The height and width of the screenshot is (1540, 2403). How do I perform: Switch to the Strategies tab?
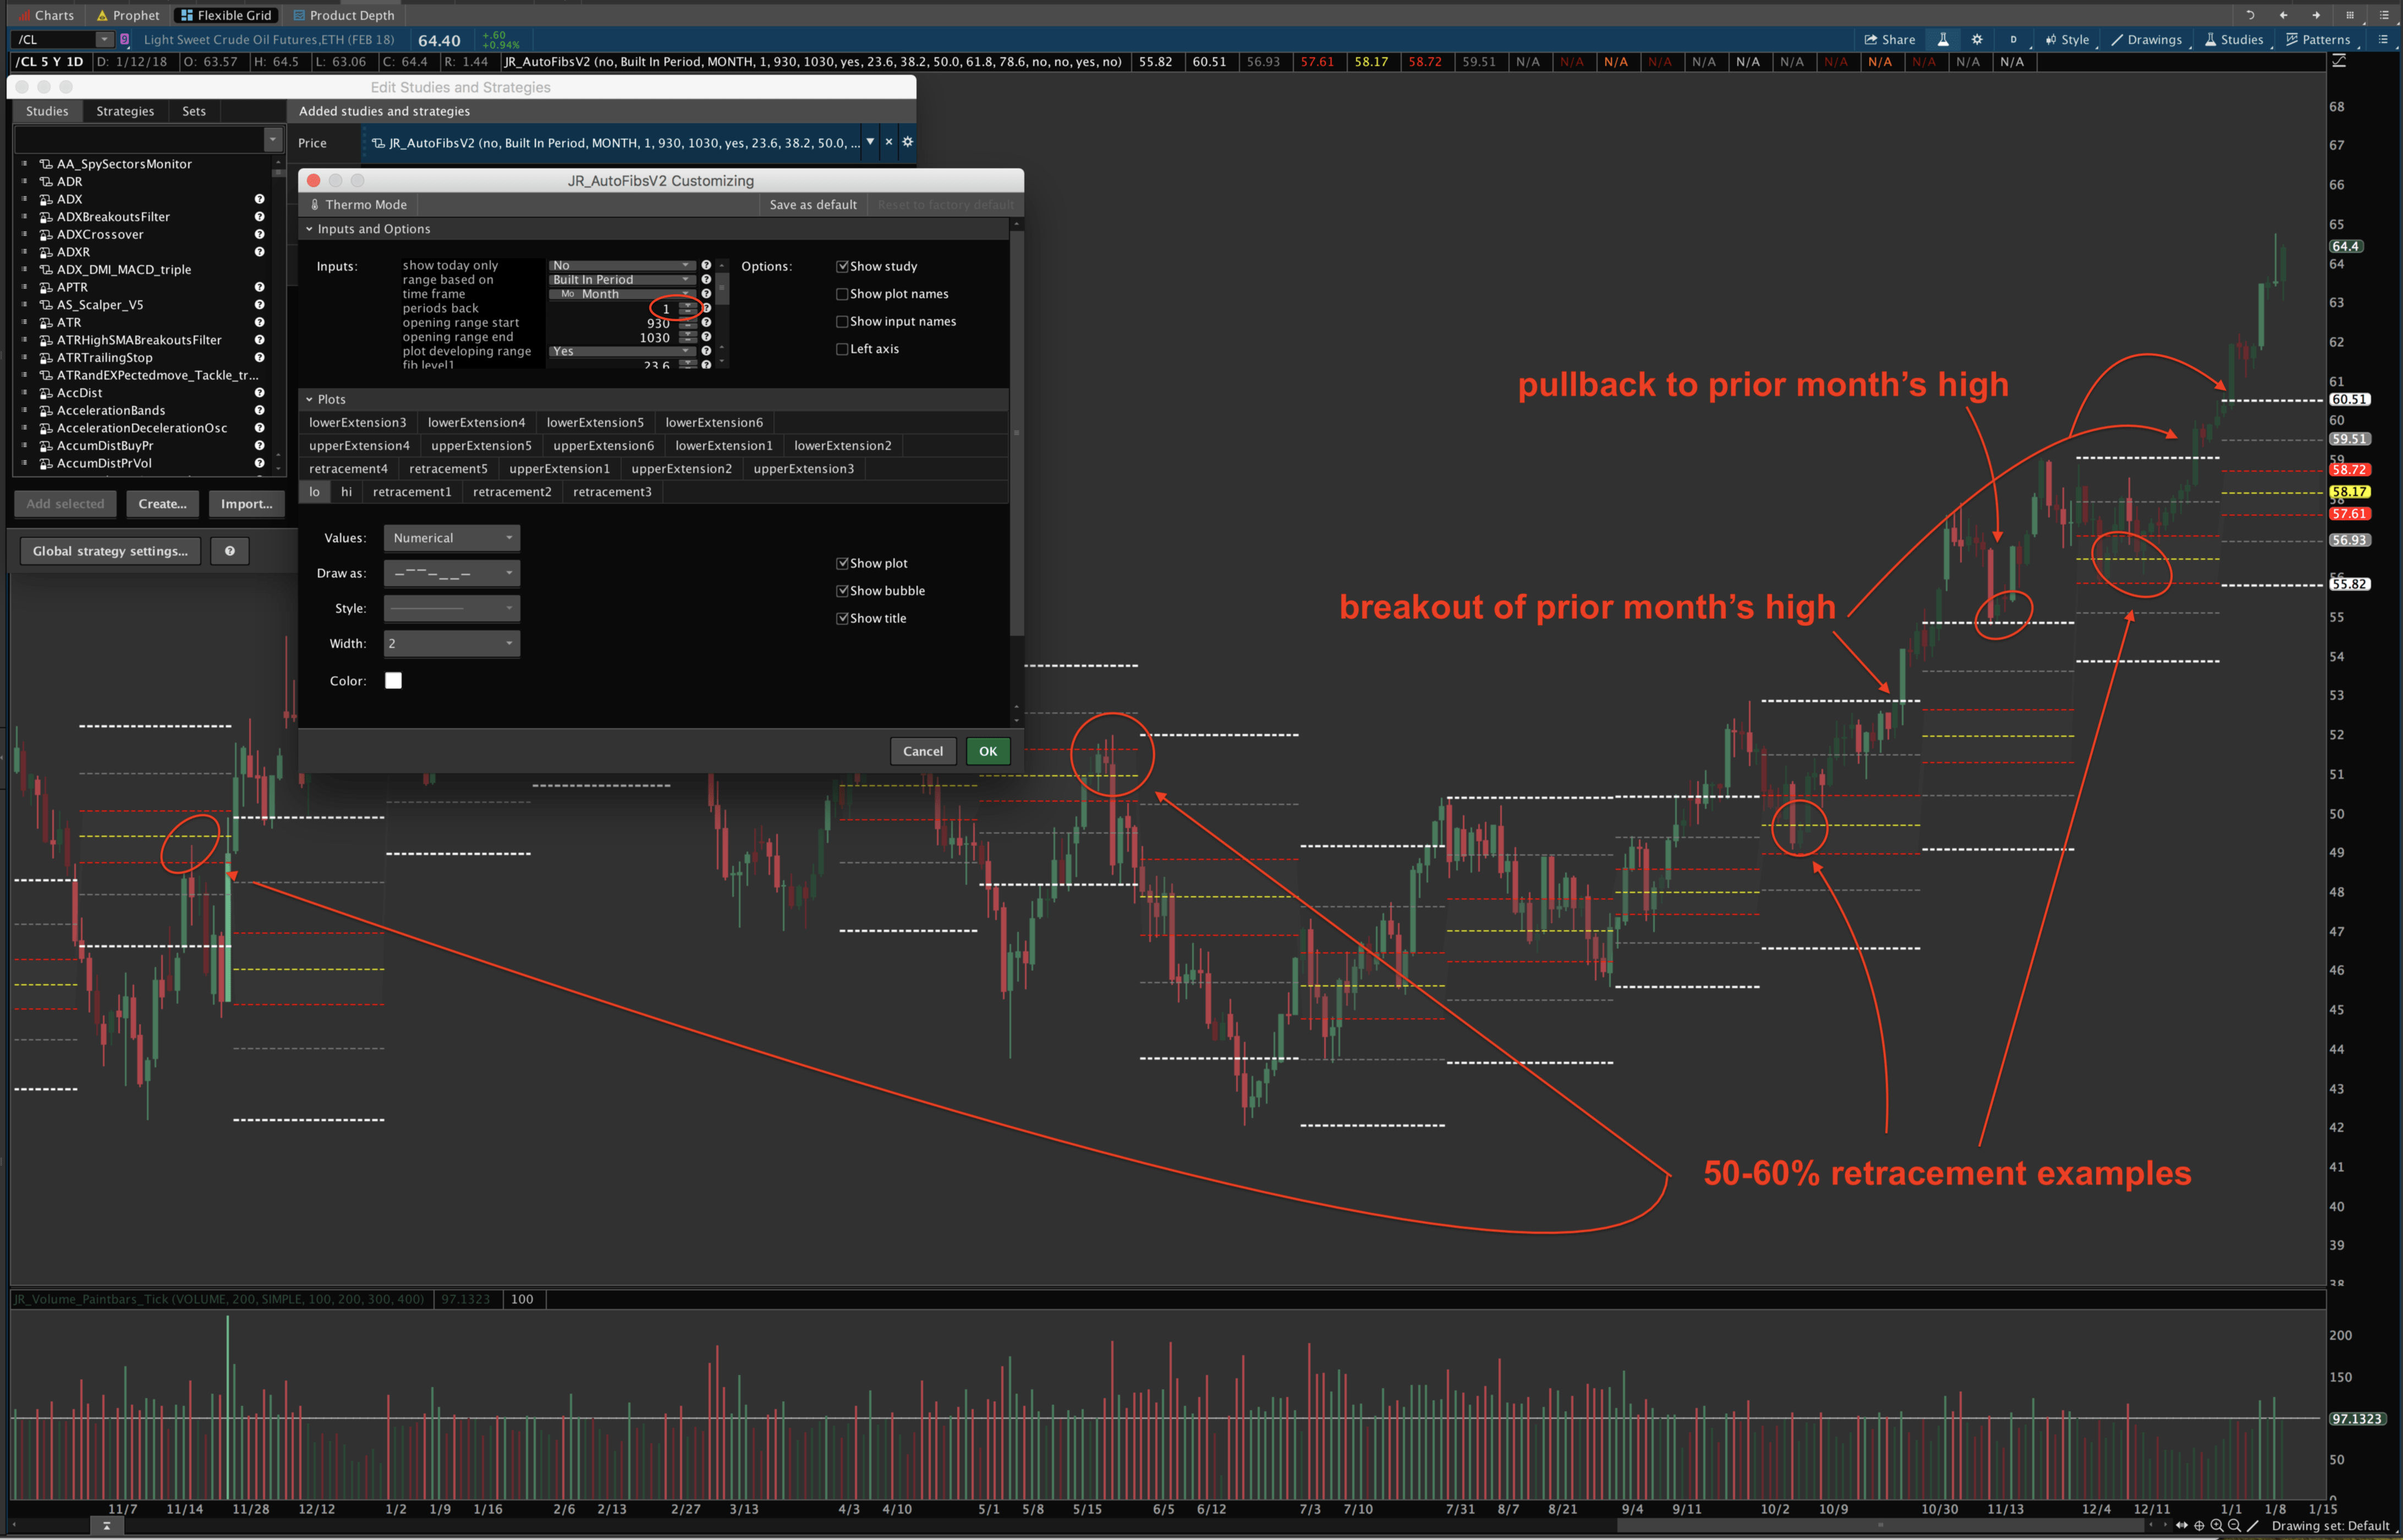pyautogui.click(x=125, y=111)
